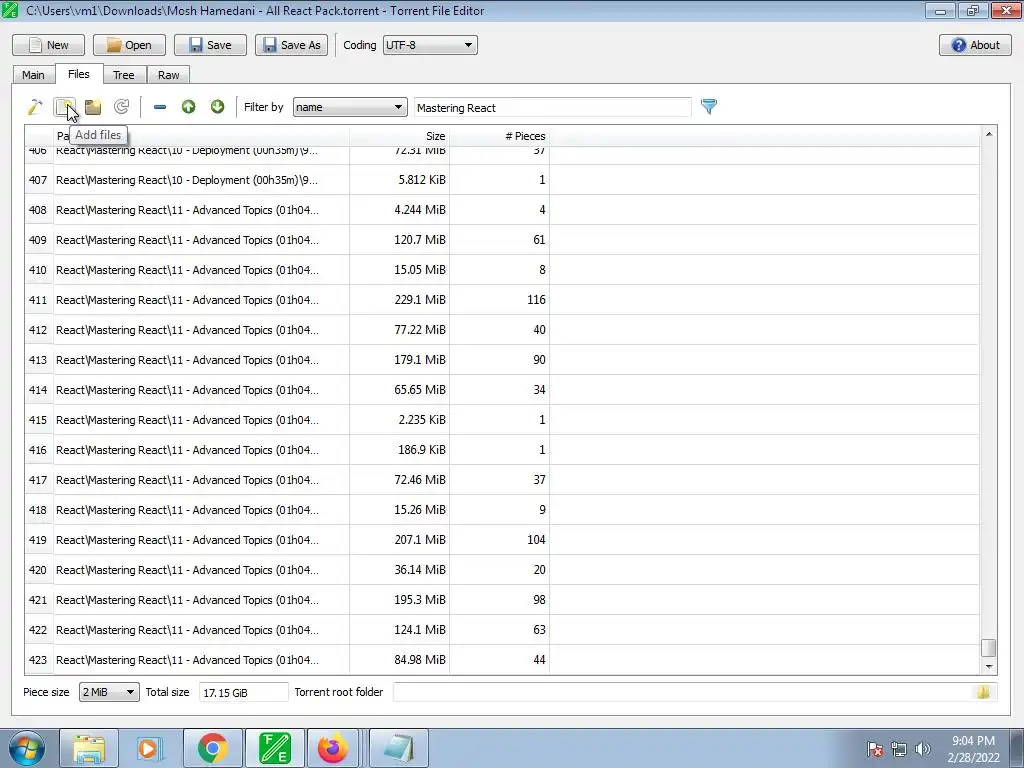Open Windows Start menu orb

pyautogui.click(x=27, y=748)
